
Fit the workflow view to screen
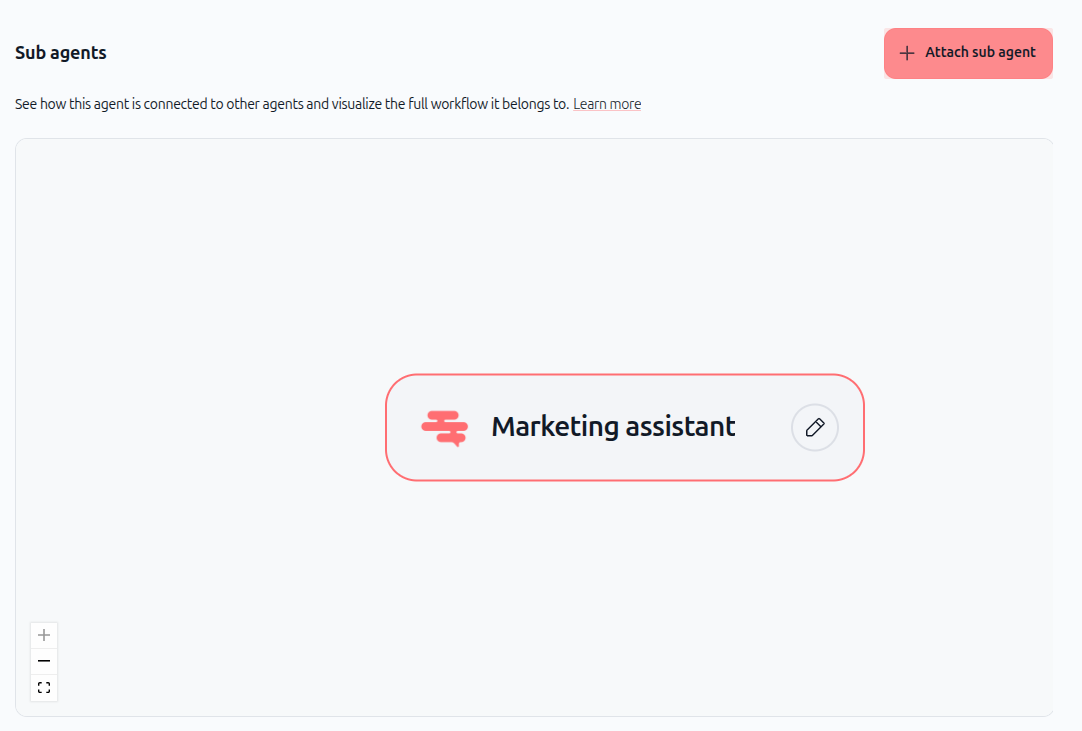tap(44, 688)
